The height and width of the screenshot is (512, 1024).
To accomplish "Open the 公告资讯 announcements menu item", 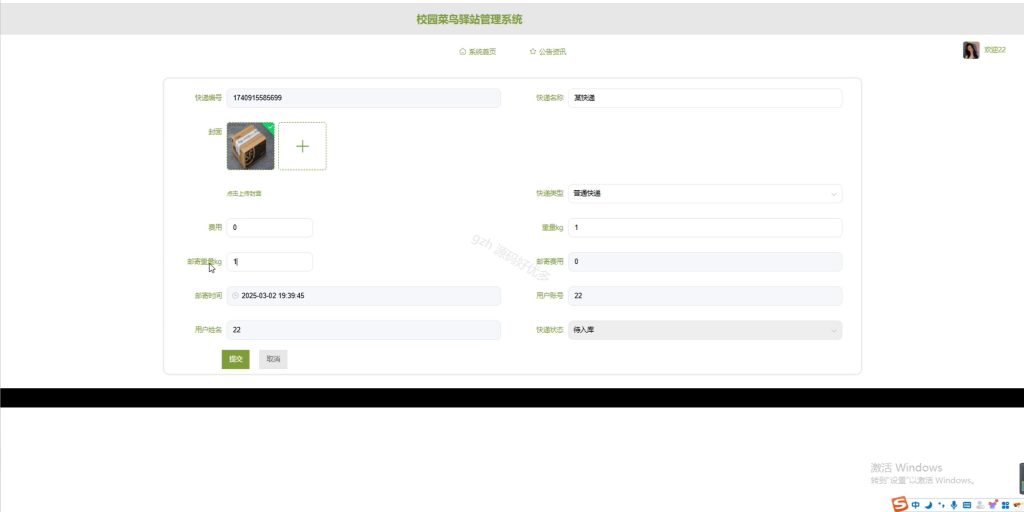I will (547, 52).
